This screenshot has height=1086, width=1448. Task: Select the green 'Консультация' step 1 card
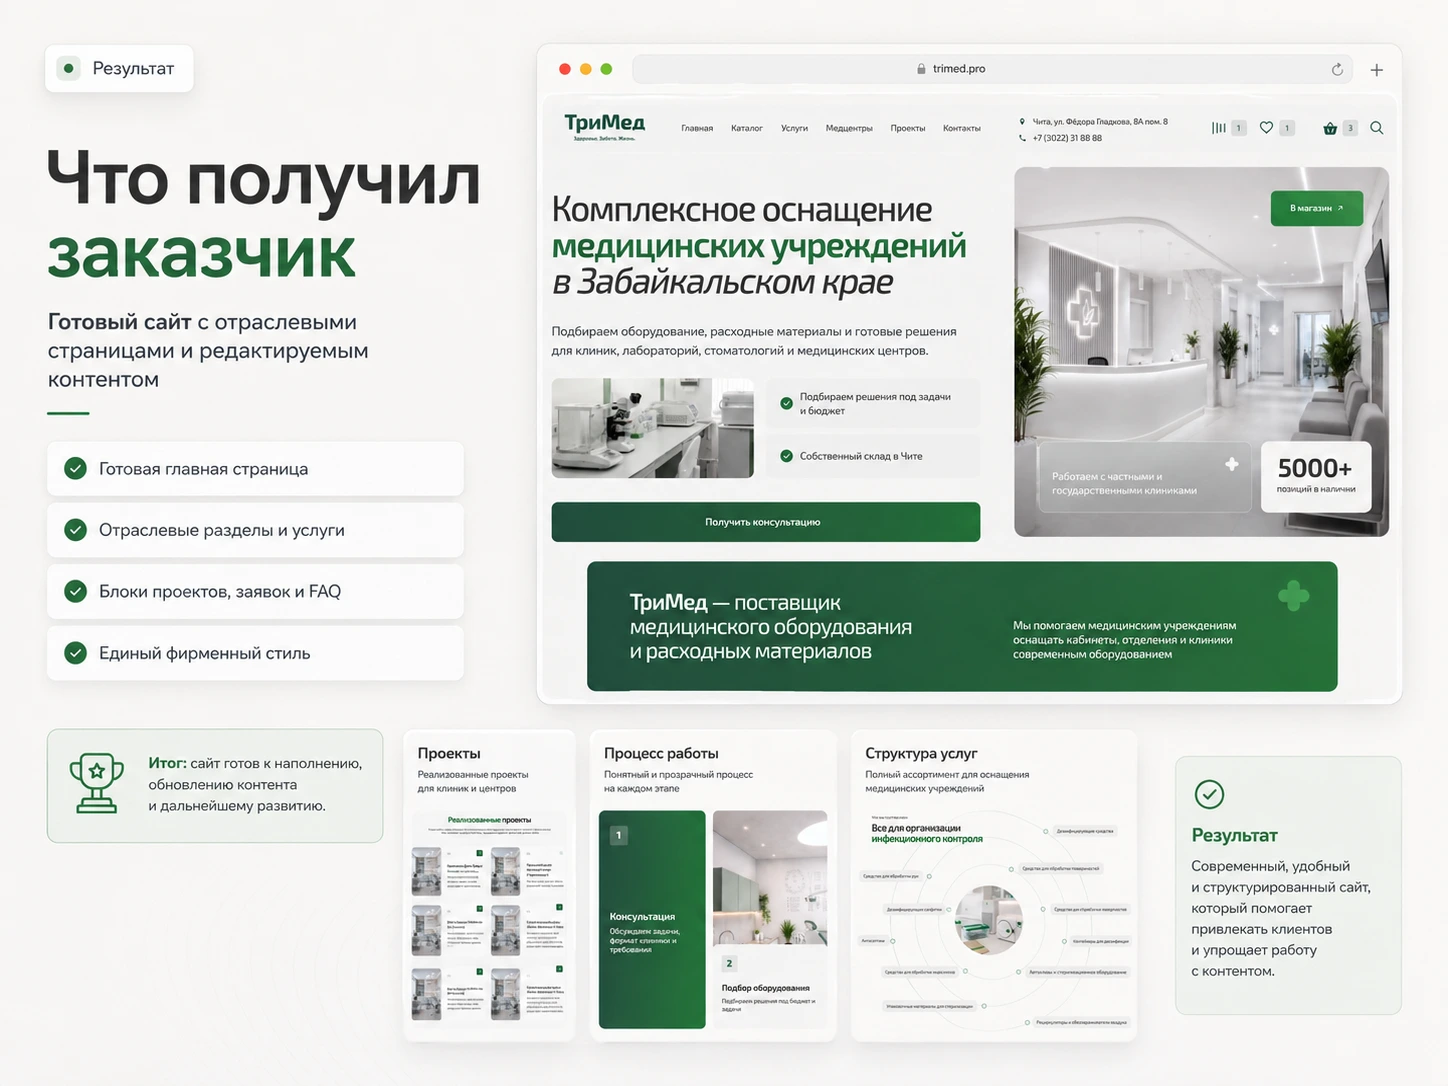652,919
